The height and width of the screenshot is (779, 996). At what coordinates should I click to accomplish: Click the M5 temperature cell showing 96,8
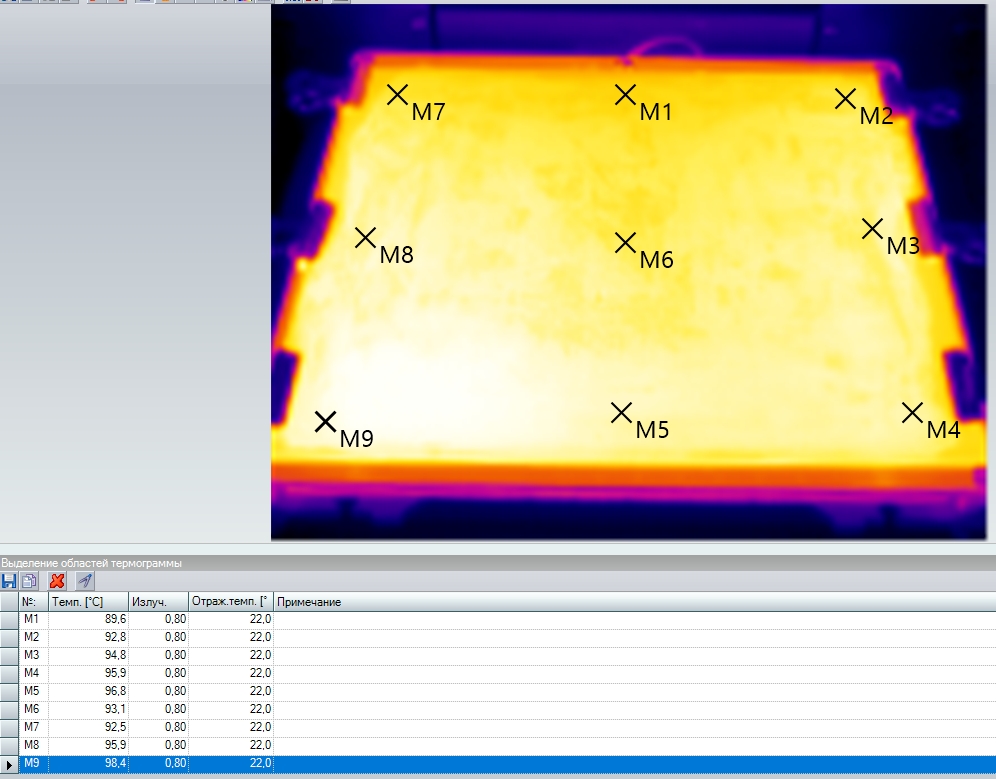[x=88, y=691]
